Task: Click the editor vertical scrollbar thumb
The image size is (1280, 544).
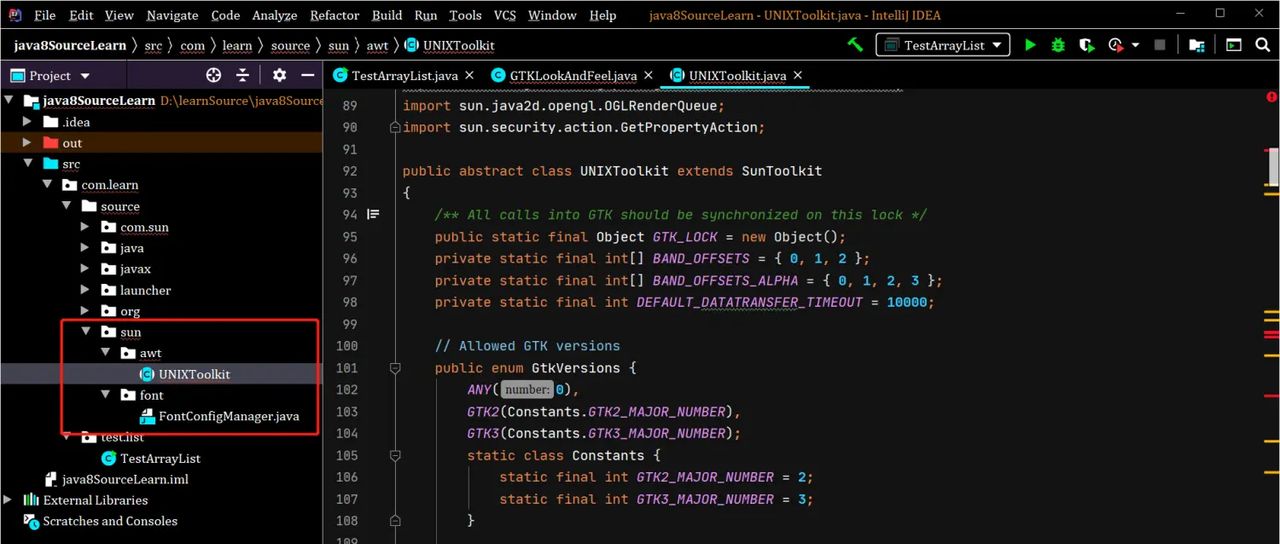Action: [x=1274, y=166]
